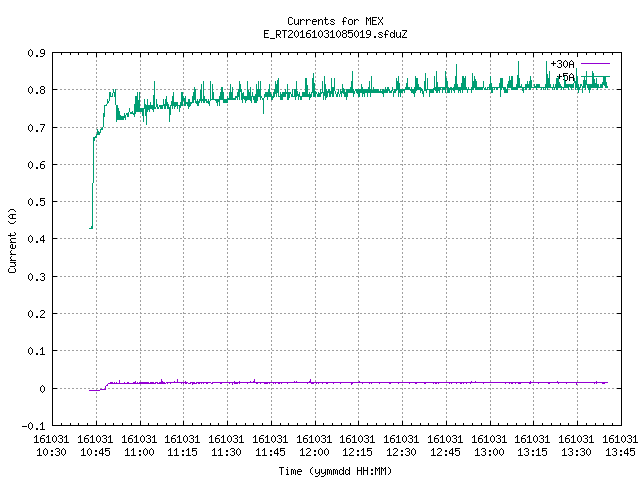
Task: Click the x-axis label 161031 12:45
Action: pyautogui.click(x=445, y=446)
